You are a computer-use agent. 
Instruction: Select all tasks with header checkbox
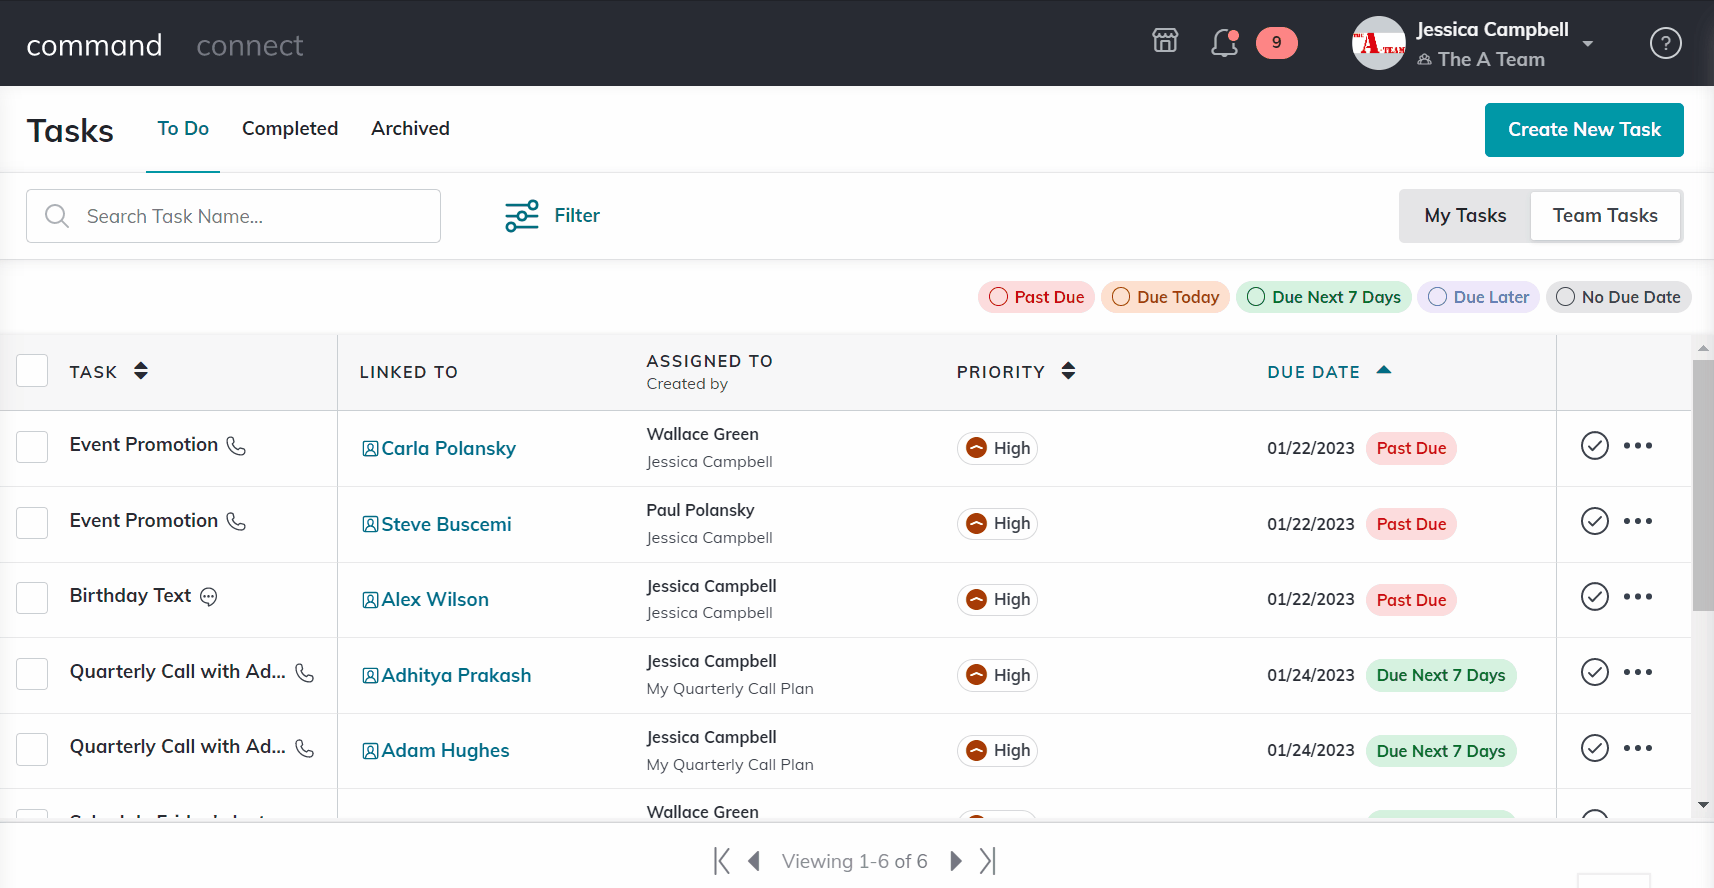click(32, 371)
